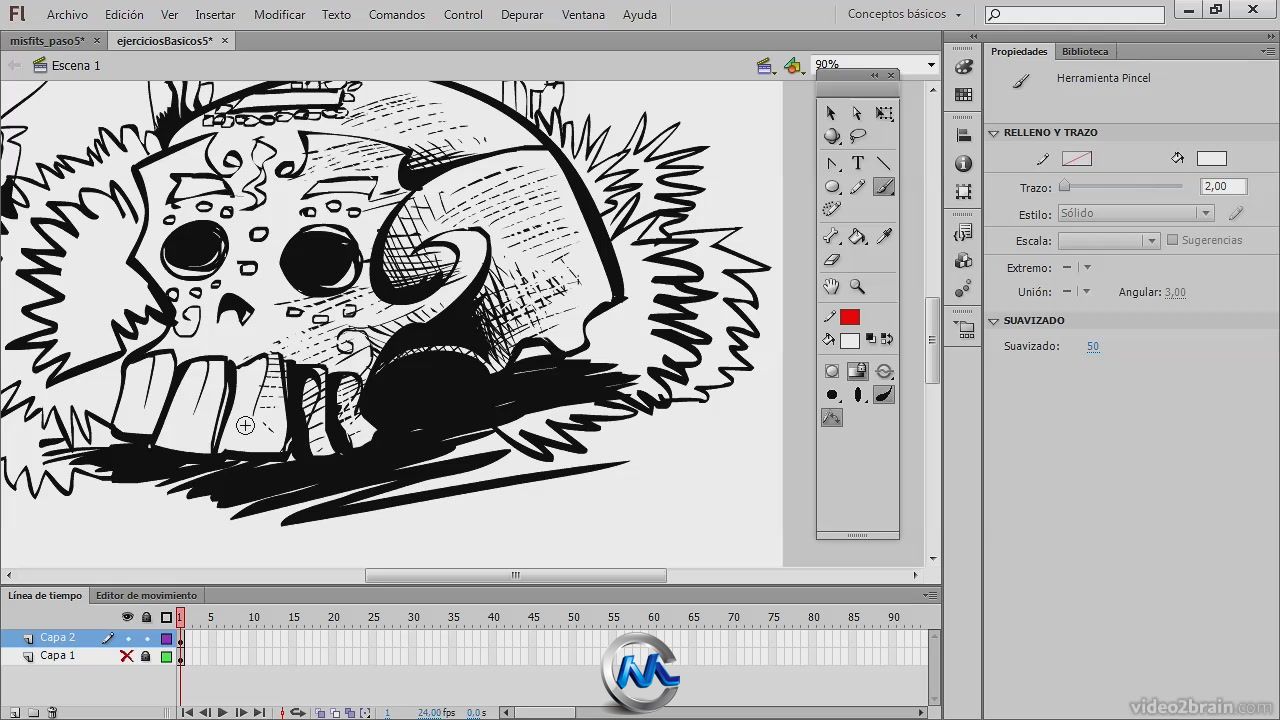Screen dimensions: 1280x720
Task: Toggle use pressure brush option
Action: point(884,395)
